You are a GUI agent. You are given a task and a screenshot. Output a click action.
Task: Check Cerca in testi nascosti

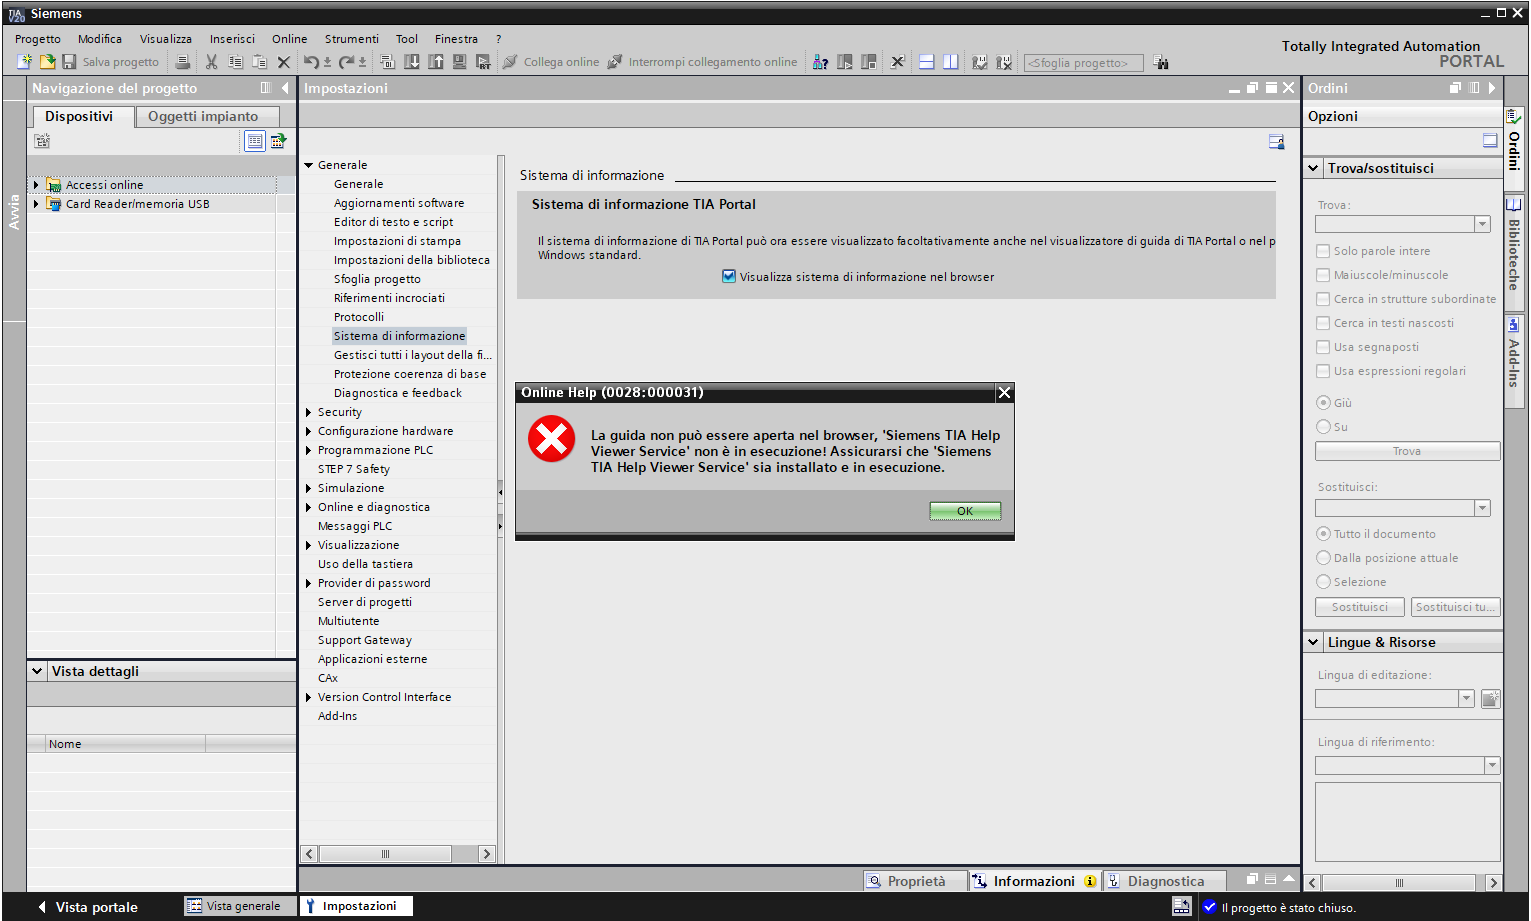(1323, 323)
